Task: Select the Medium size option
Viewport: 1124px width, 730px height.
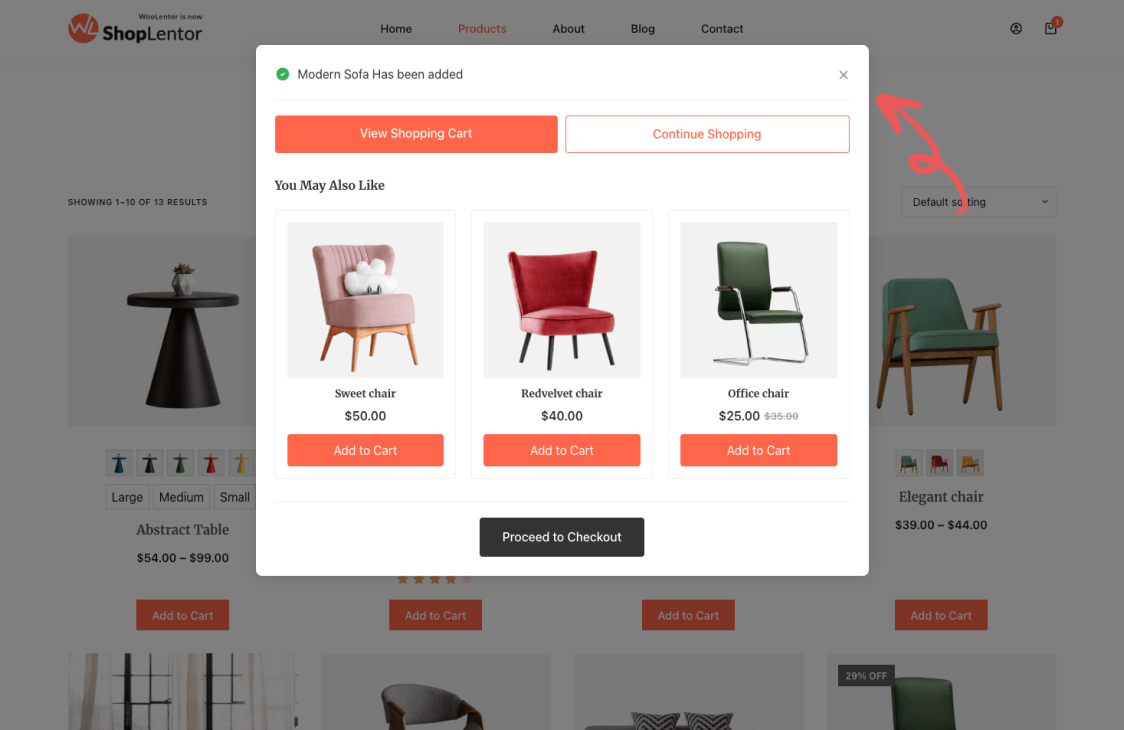Action: tap(181, 497)
